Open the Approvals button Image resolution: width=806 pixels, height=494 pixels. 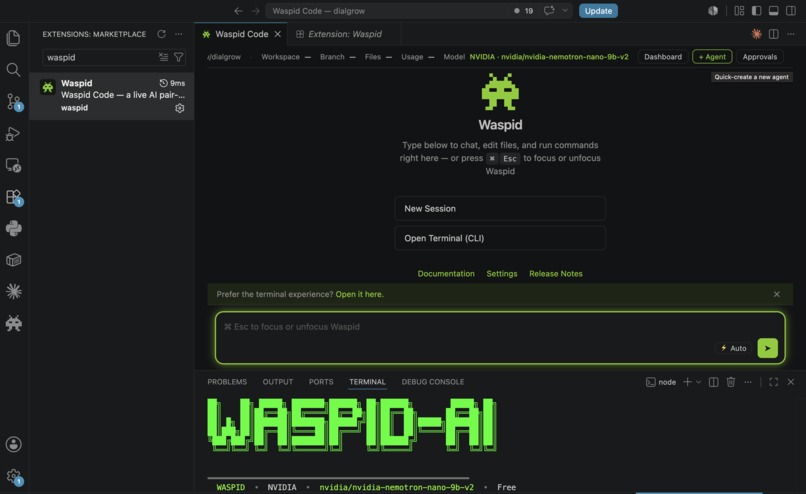pos(760,57)
